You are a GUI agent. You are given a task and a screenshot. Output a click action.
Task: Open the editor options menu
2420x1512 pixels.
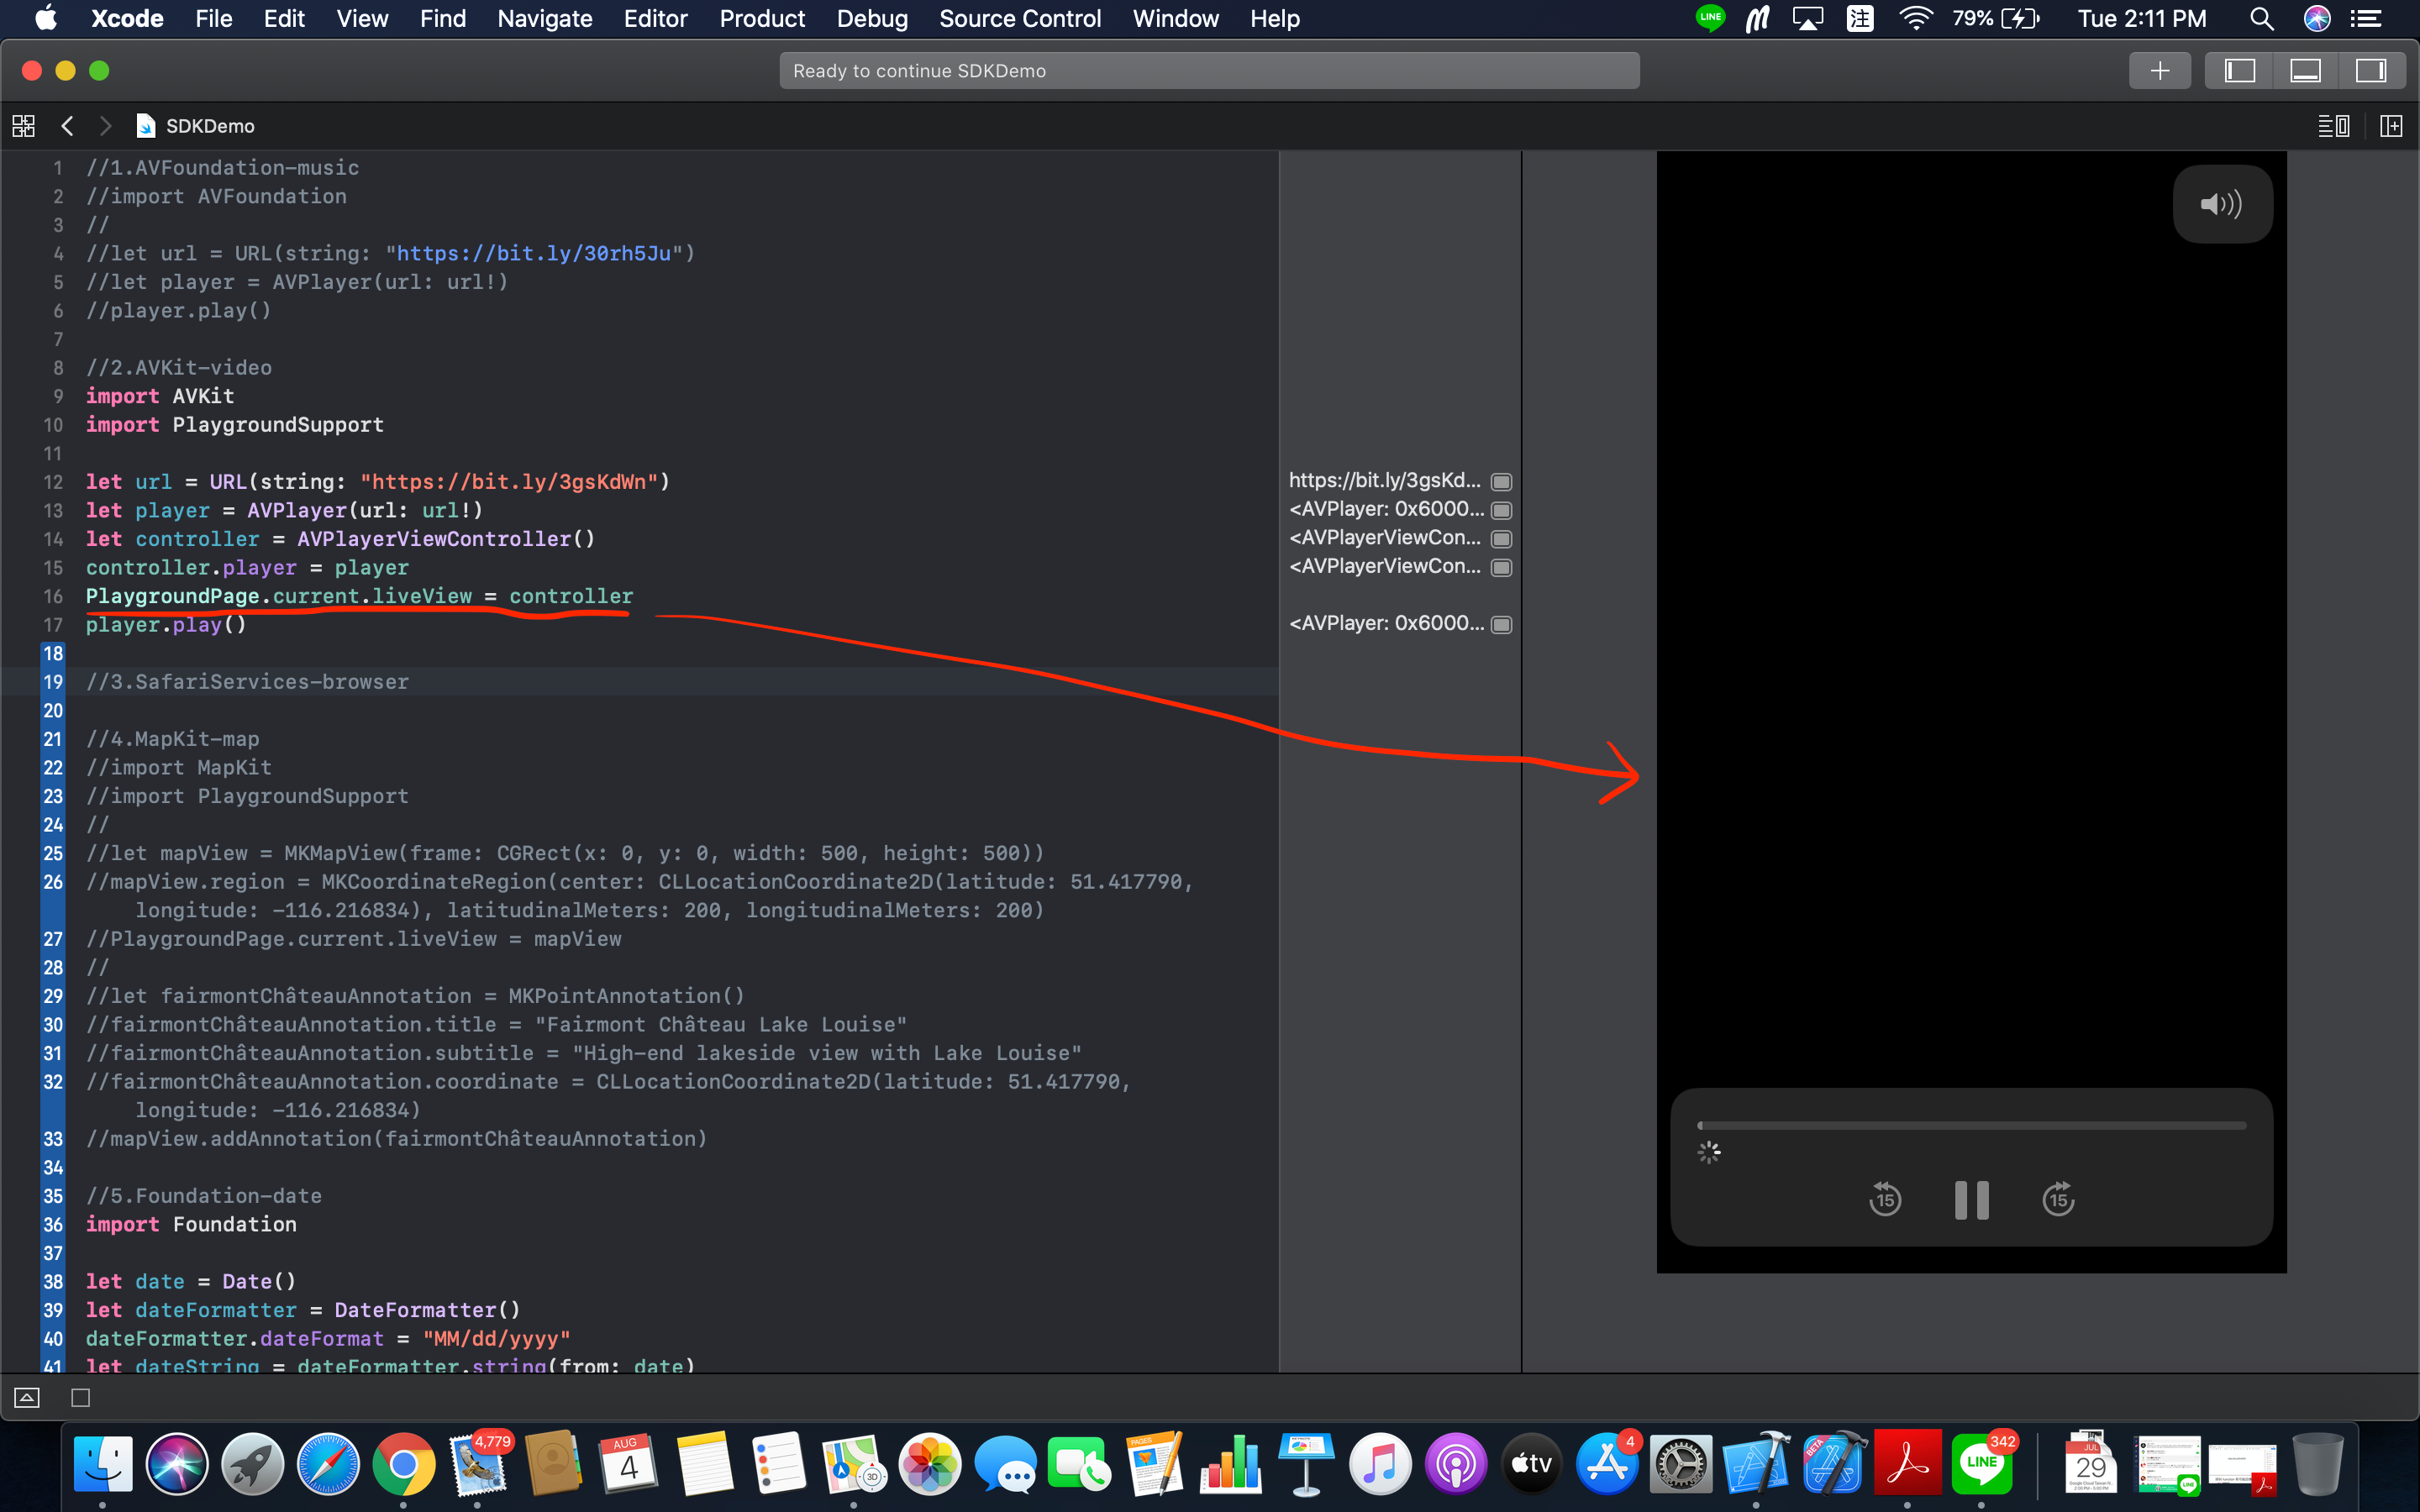(2333, 126)
